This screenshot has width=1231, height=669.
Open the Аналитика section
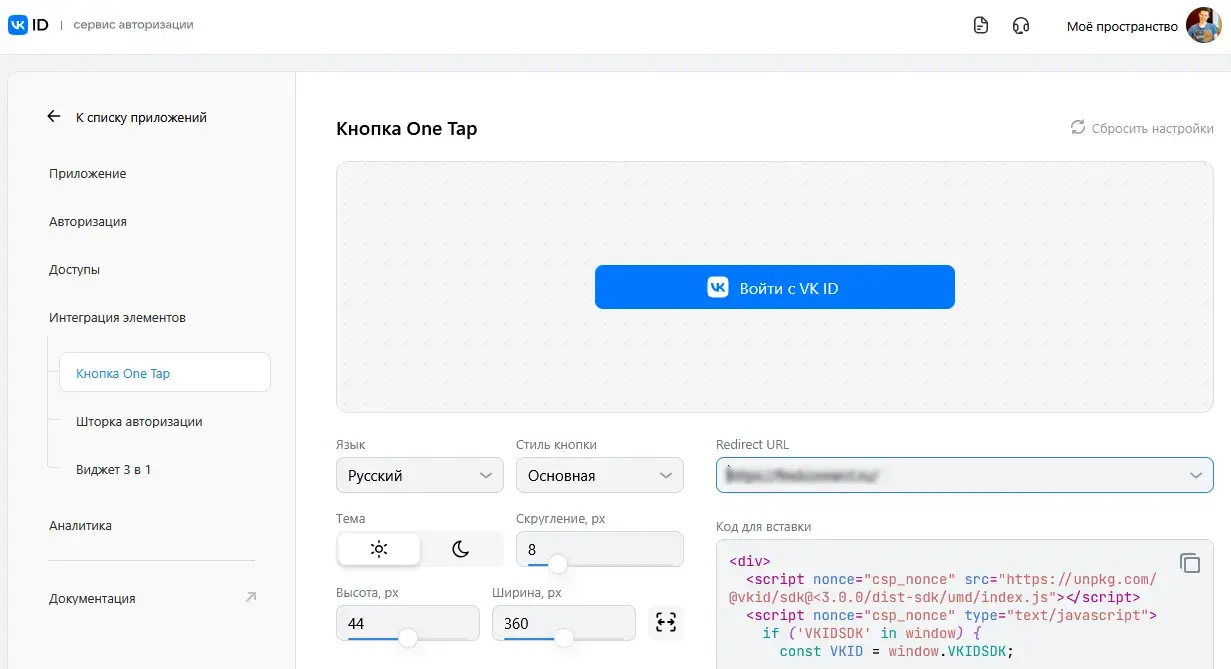click(80, 526)
